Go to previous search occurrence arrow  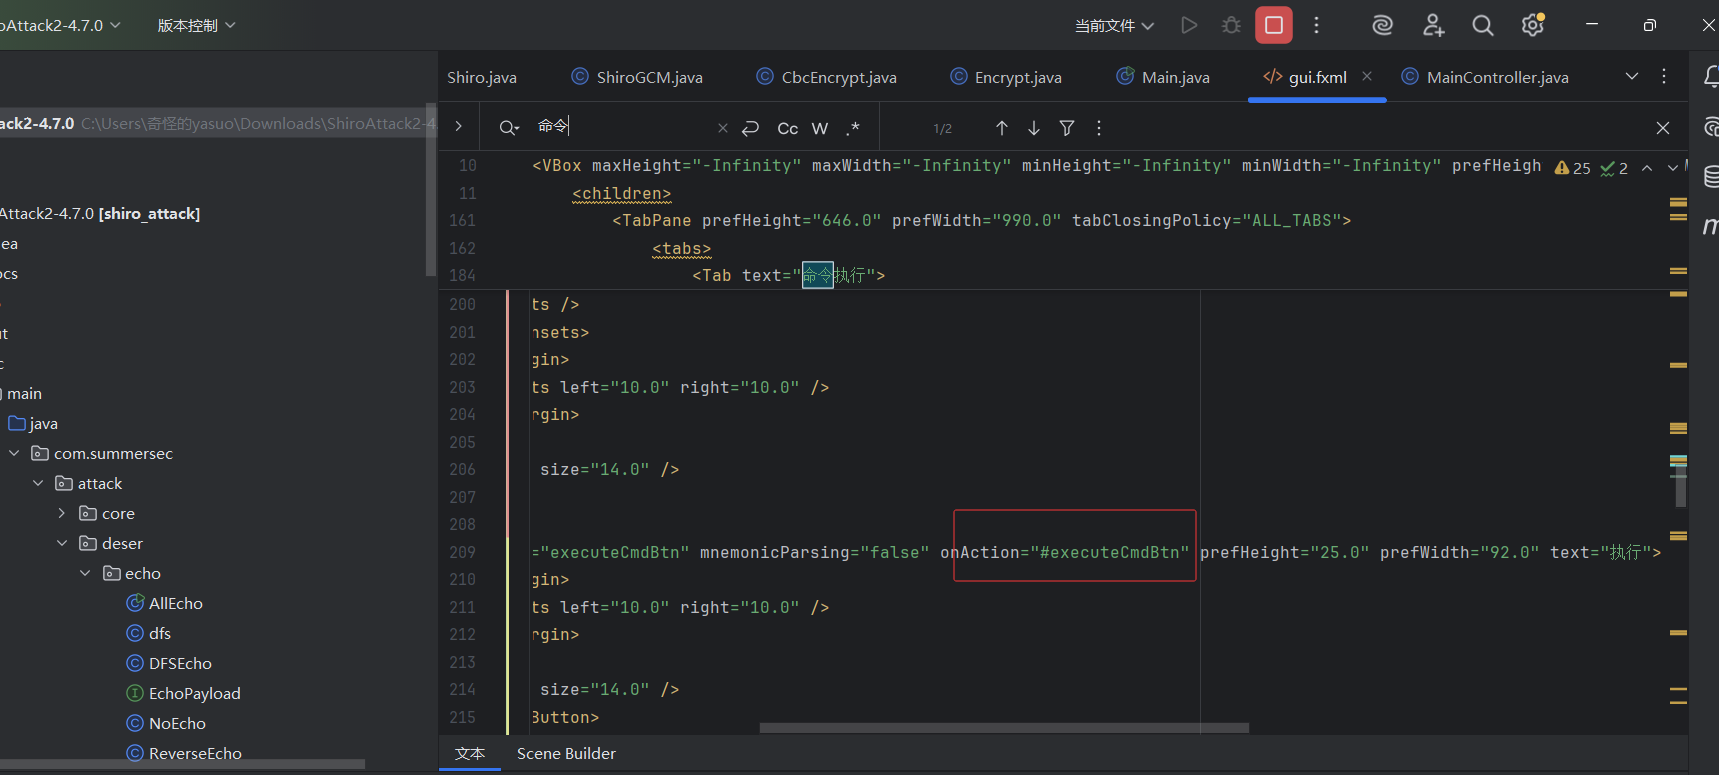coord(1001,128)
